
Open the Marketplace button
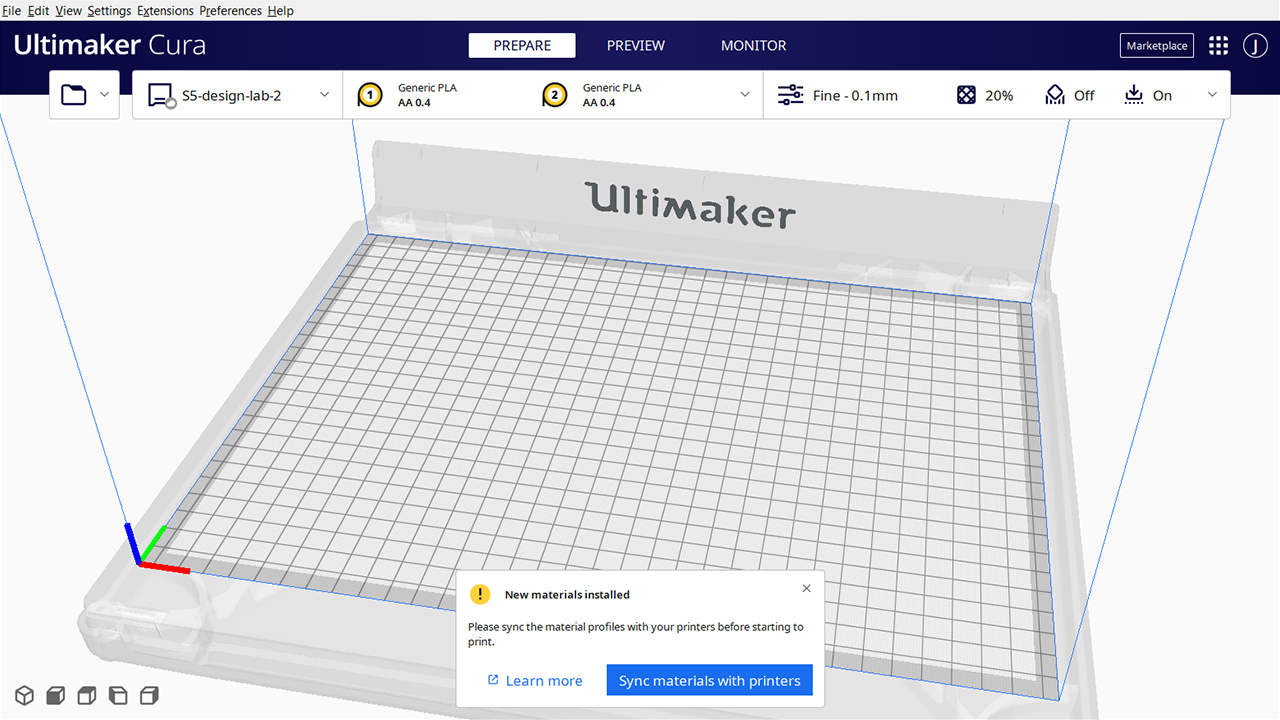pyautogui.click(x=1157, y=45)
